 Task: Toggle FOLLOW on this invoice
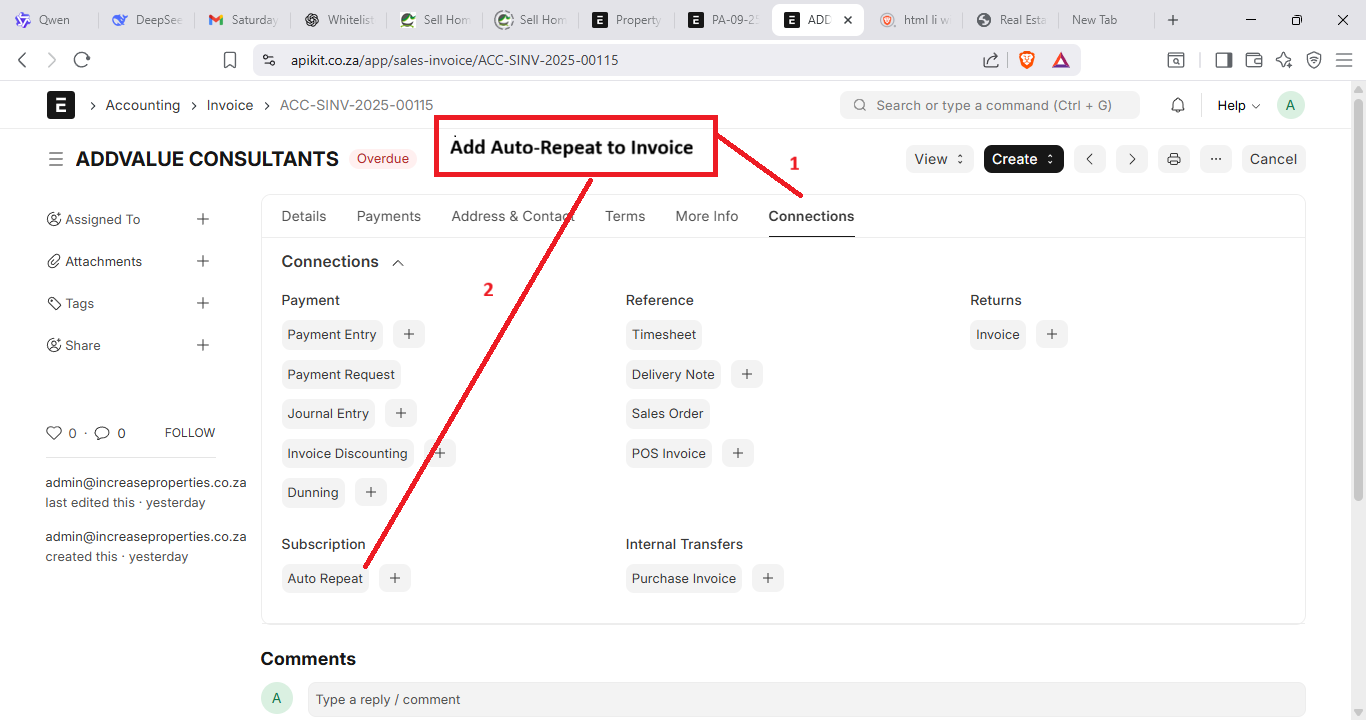(x=190, y=433)
